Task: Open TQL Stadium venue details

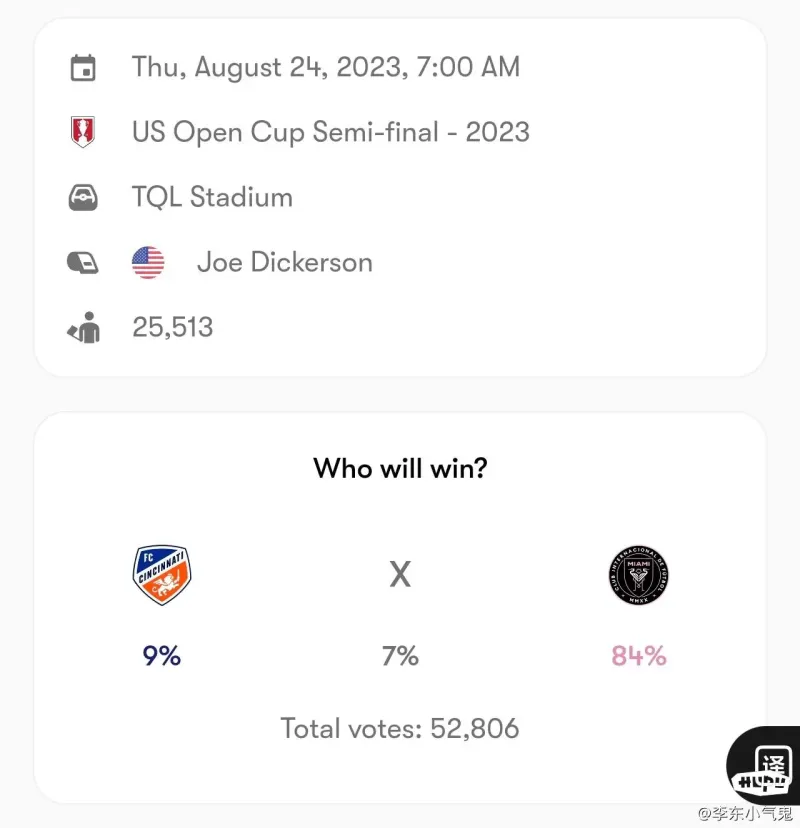Action: click(212, 197)
